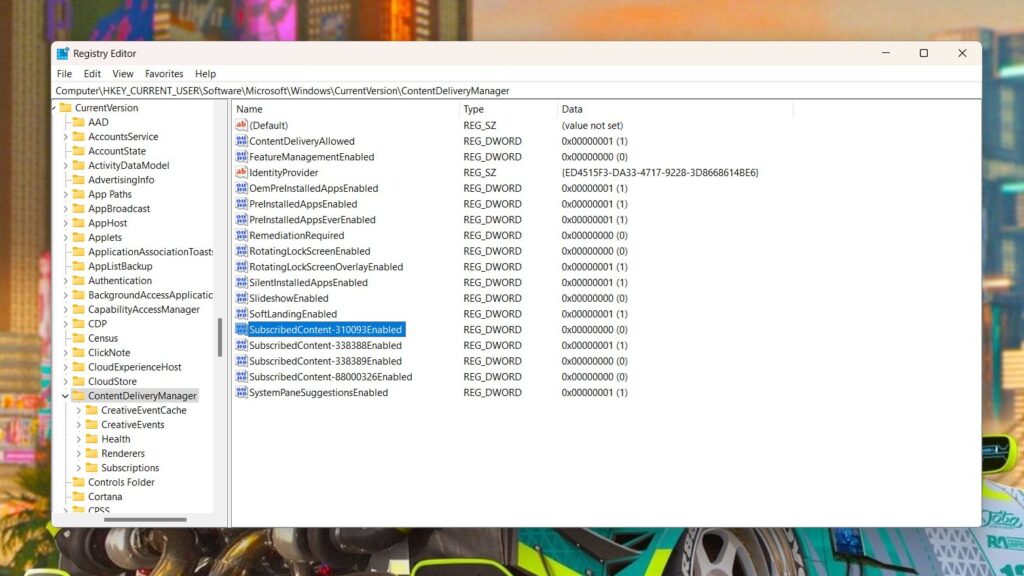The height and width of the screenshot is (576, 1024).
Task: Click the tree pane horizontal scrollbar thumb
Action: [x=145, y=520]
